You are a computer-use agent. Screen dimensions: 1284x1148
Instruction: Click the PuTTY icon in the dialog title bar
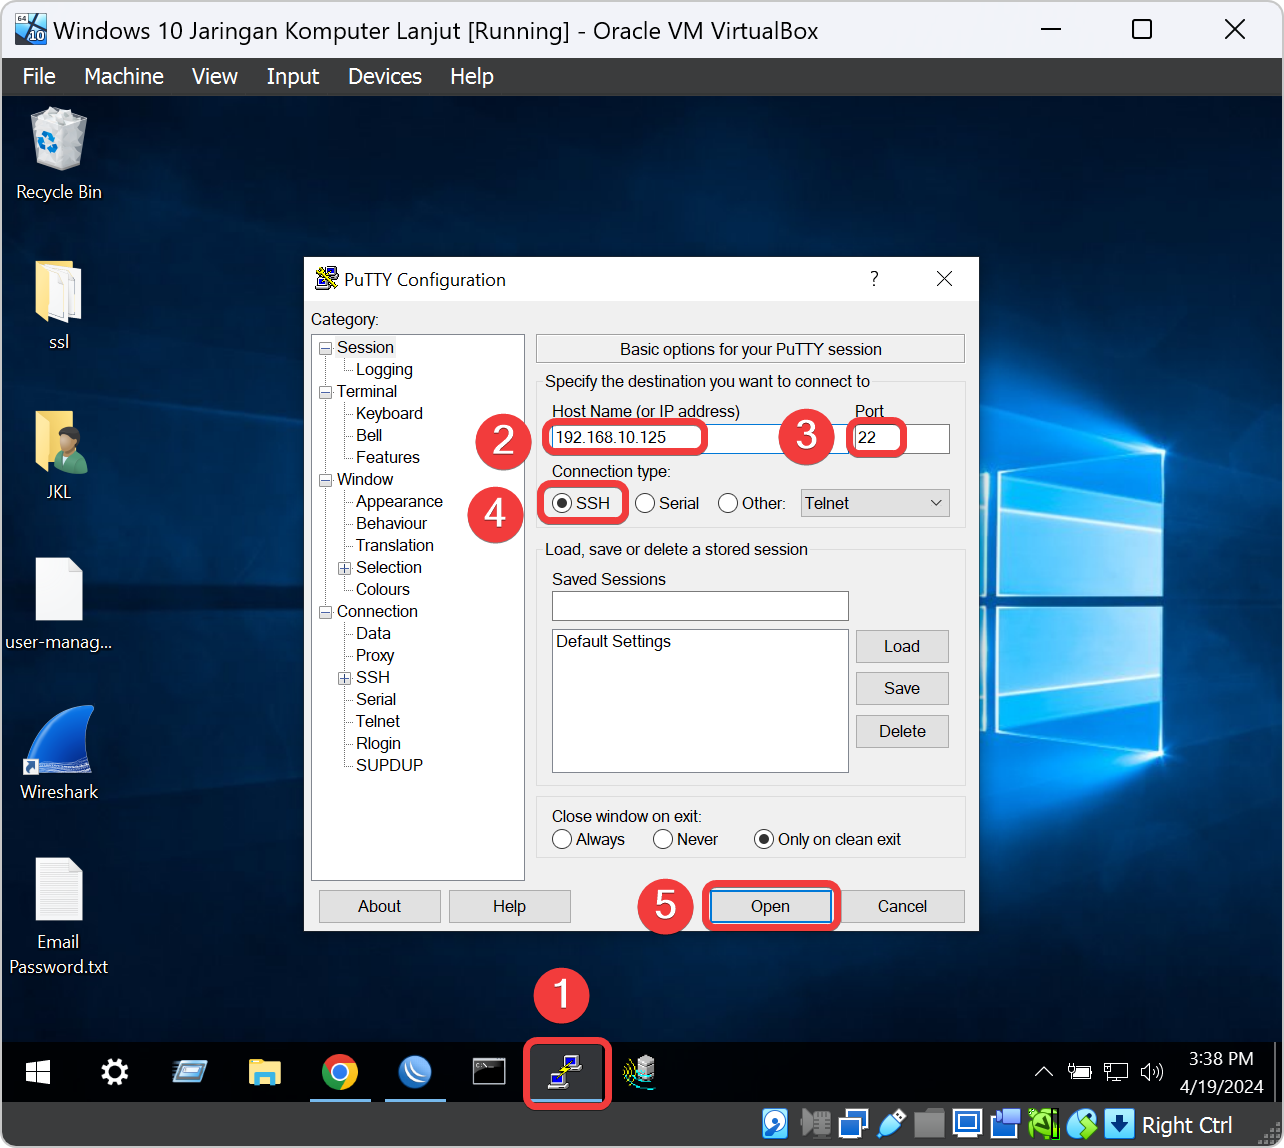[x=326, y=278]
